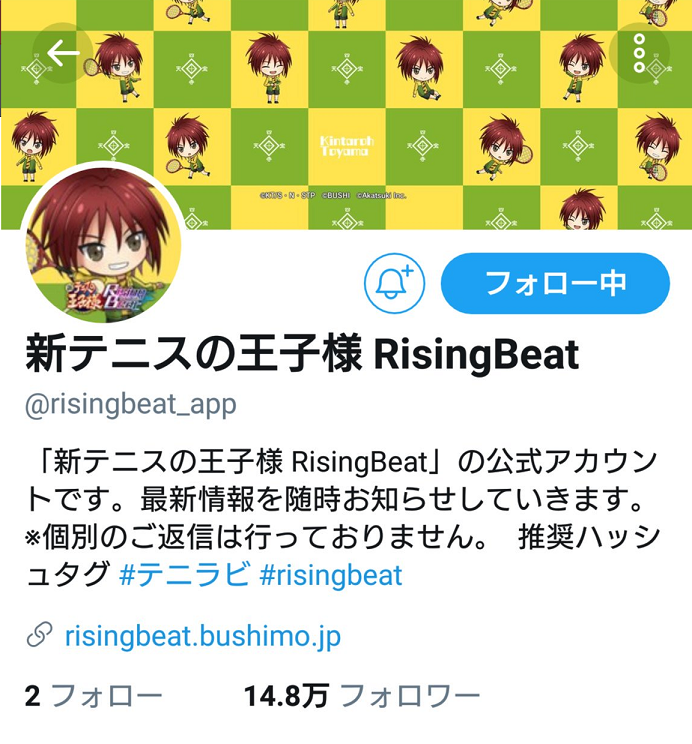The width and height of the screenshot is (692, 744).
Task: View the 2 フォロー following list
Action: point(94,697)
